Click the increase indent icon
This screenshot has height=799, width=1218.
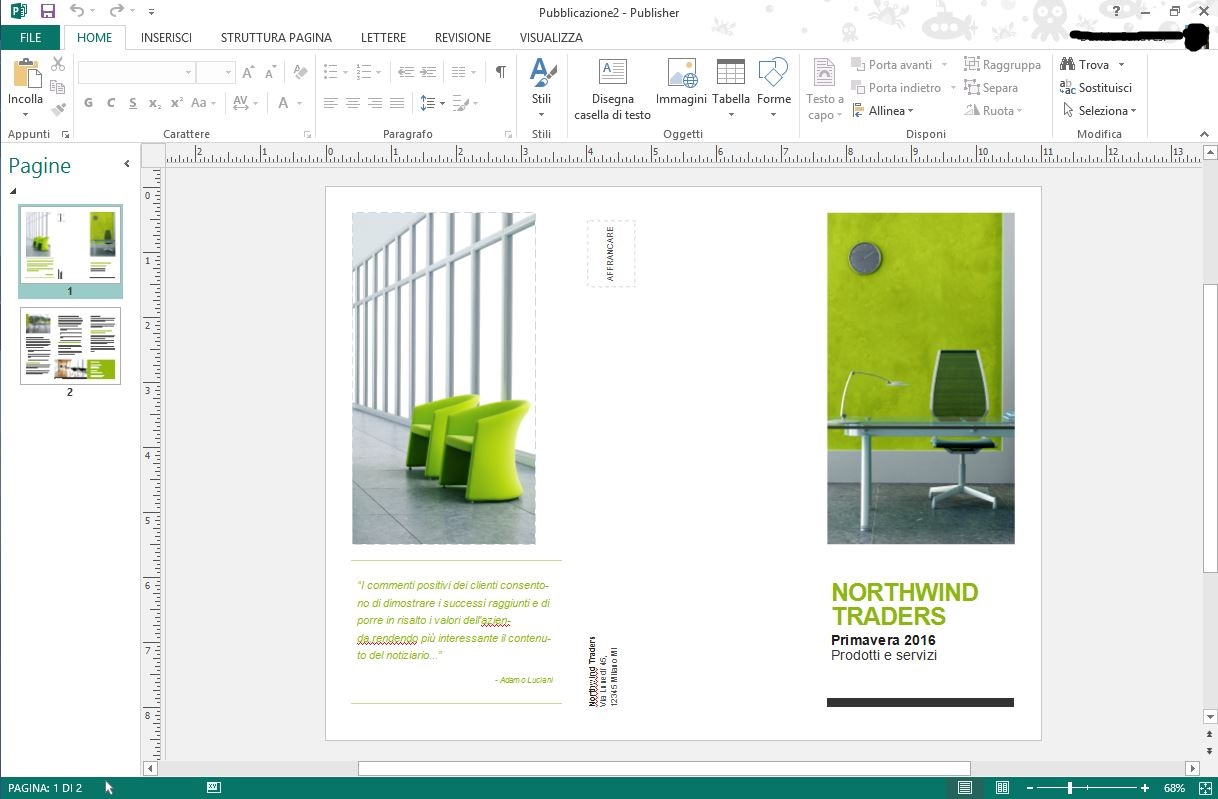(428, 72)
